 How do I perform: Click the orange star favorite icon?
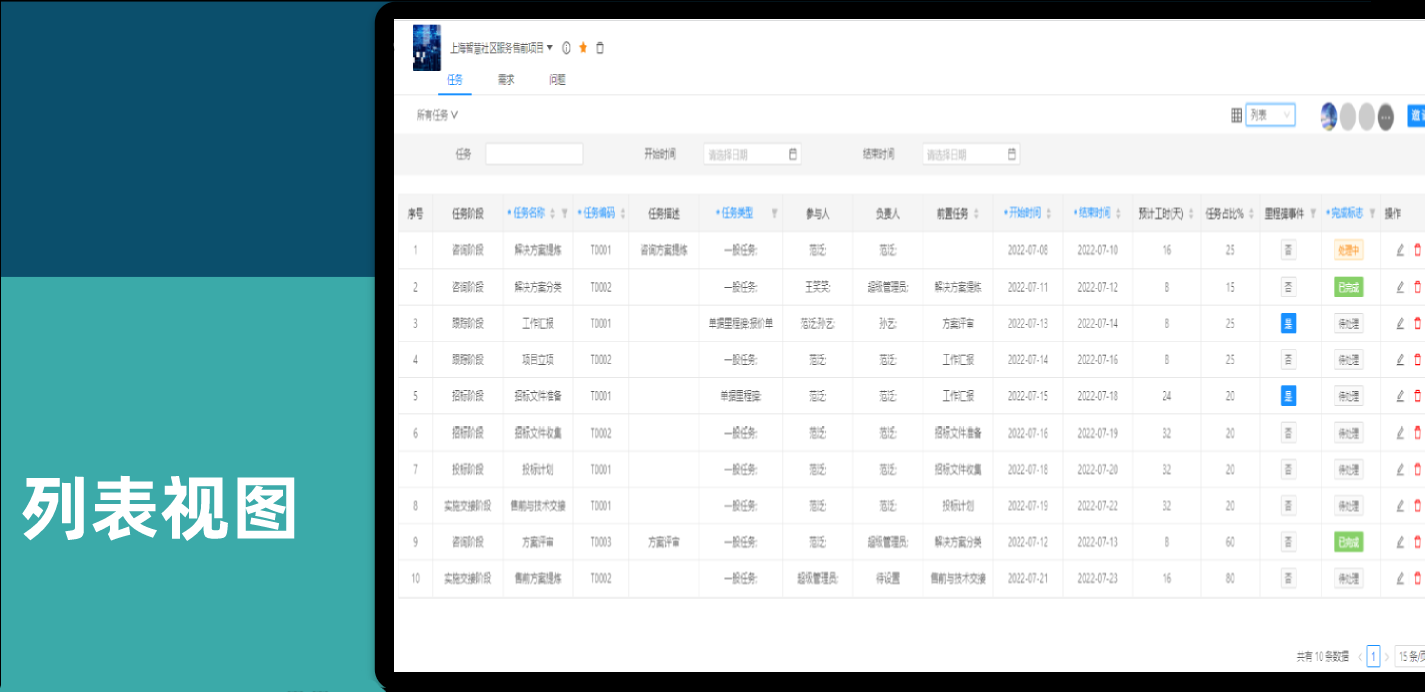tap(583, 48)
